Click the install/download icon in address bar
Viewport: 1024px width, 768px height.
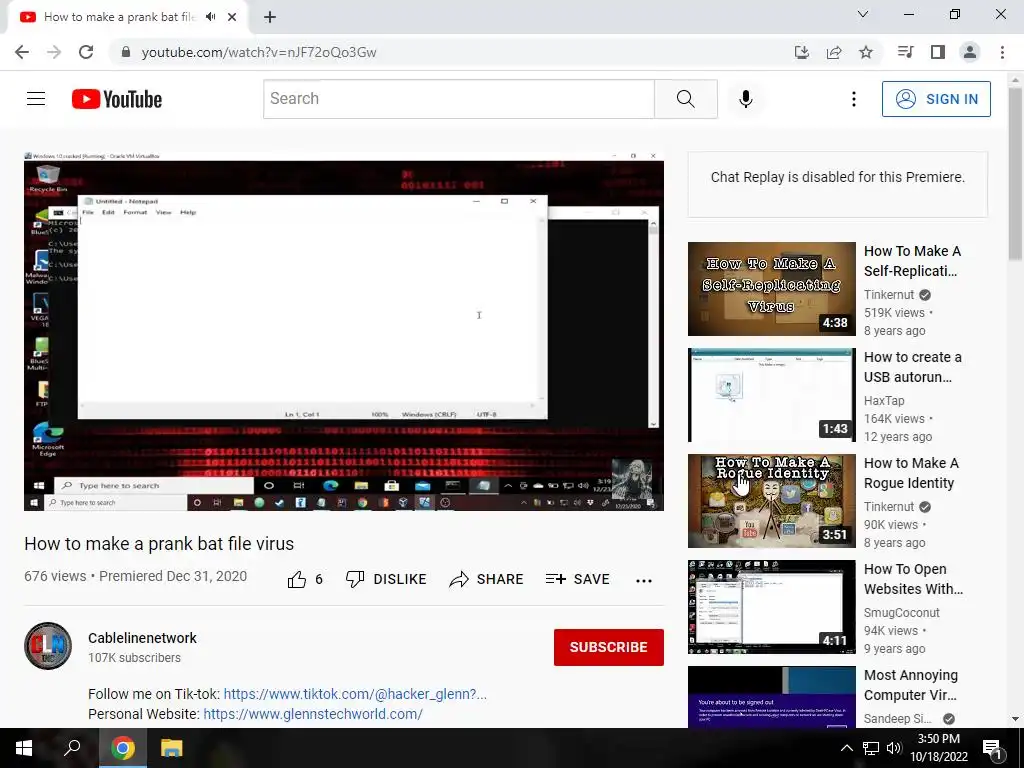click(801, 52)
